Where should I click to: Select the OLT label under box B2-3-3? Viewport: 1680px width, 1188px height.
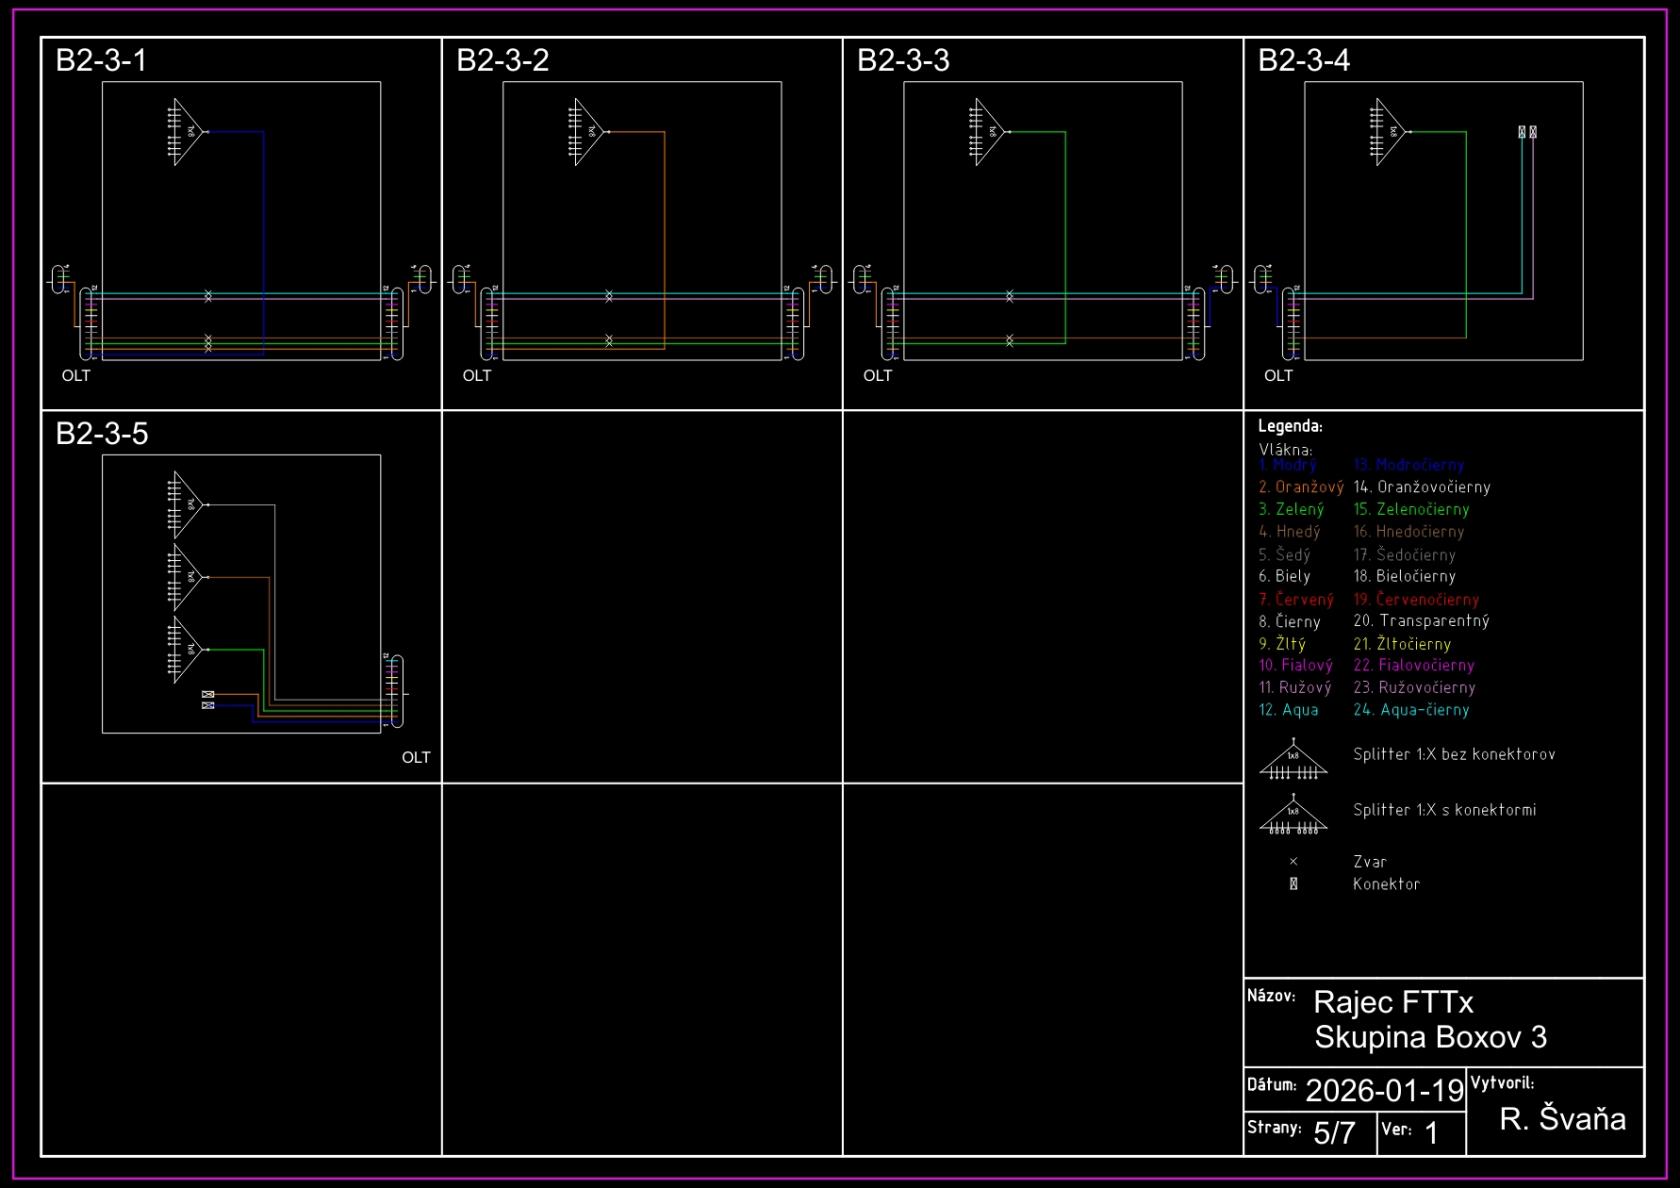click(877, 376)
